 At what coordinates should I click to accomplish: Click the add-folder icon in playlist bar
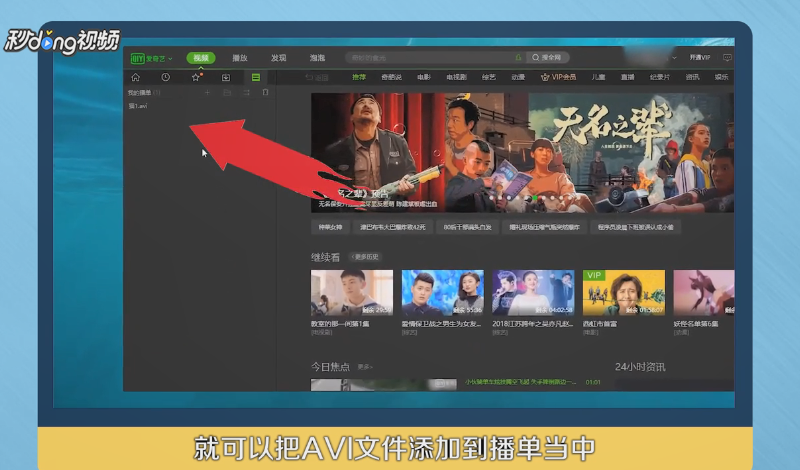227,92
